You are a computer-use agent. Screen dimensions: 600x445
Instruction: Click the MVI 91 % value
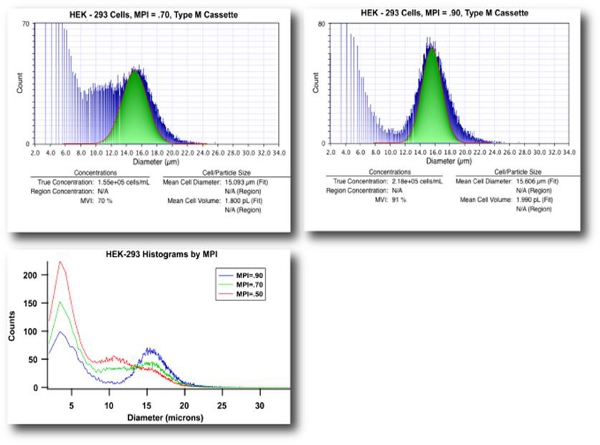coord(399,200)
